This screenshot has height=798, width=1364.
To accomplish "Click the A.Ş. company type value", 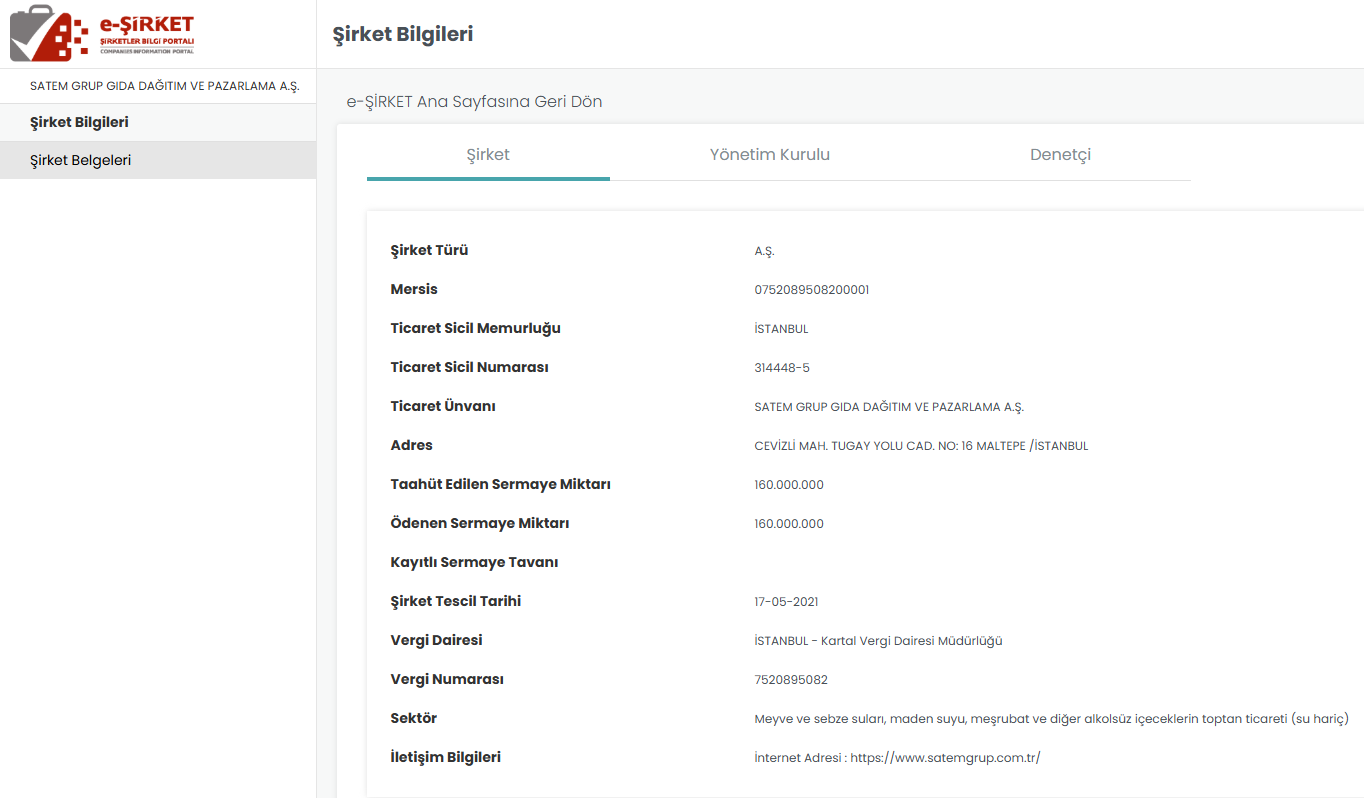I will click(x=764, y=251).
